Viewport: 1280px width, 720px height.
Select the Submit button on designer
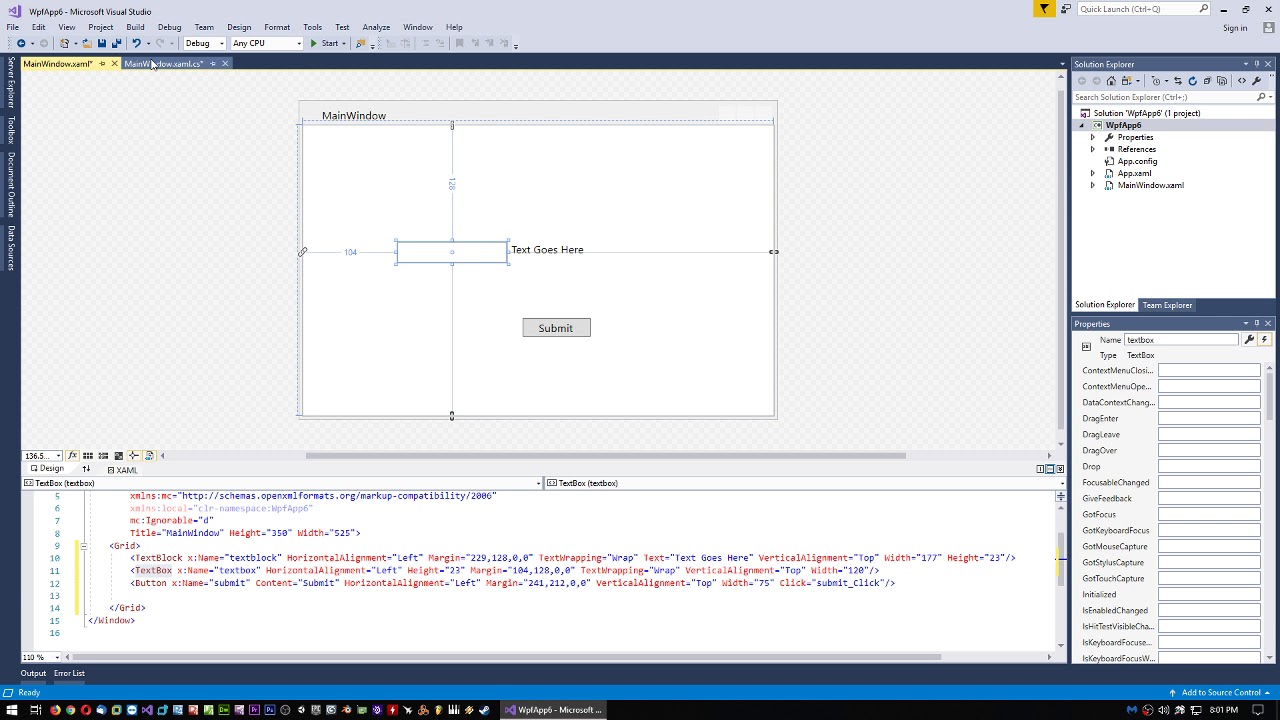click(x=556, y=328)
